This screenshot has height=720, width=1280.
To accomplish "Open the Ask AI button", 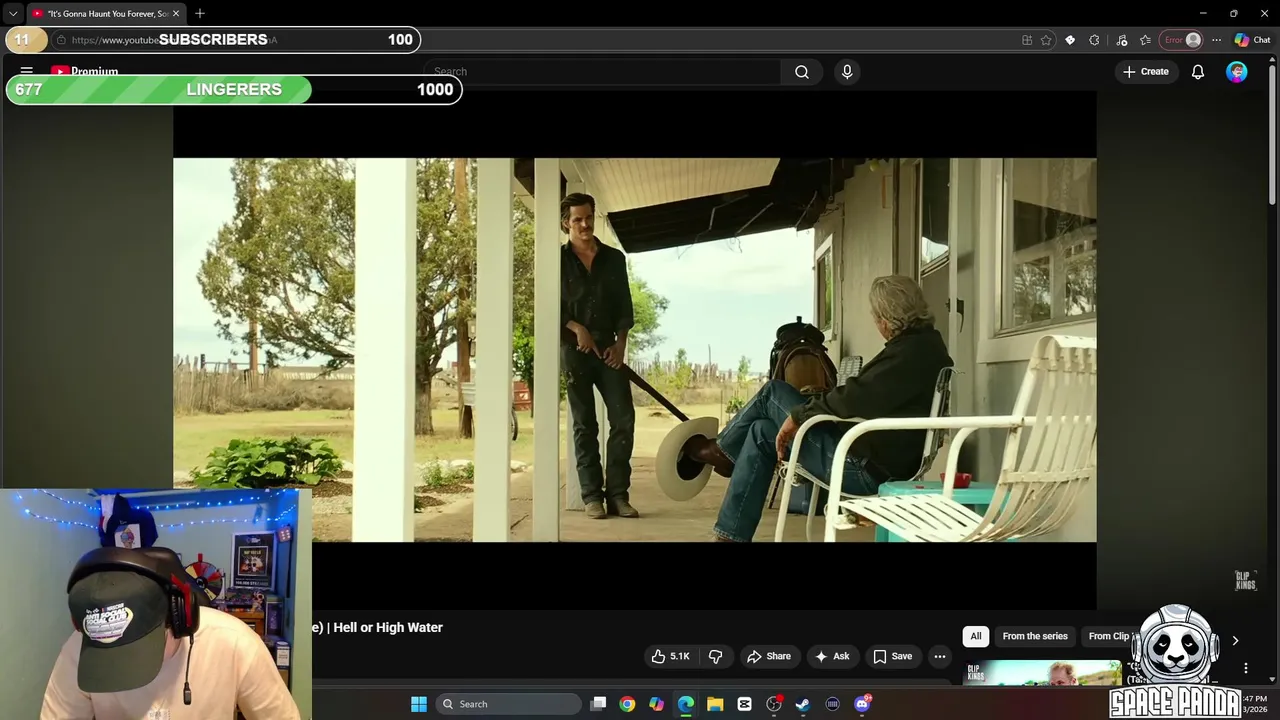I will pos(832,656).
